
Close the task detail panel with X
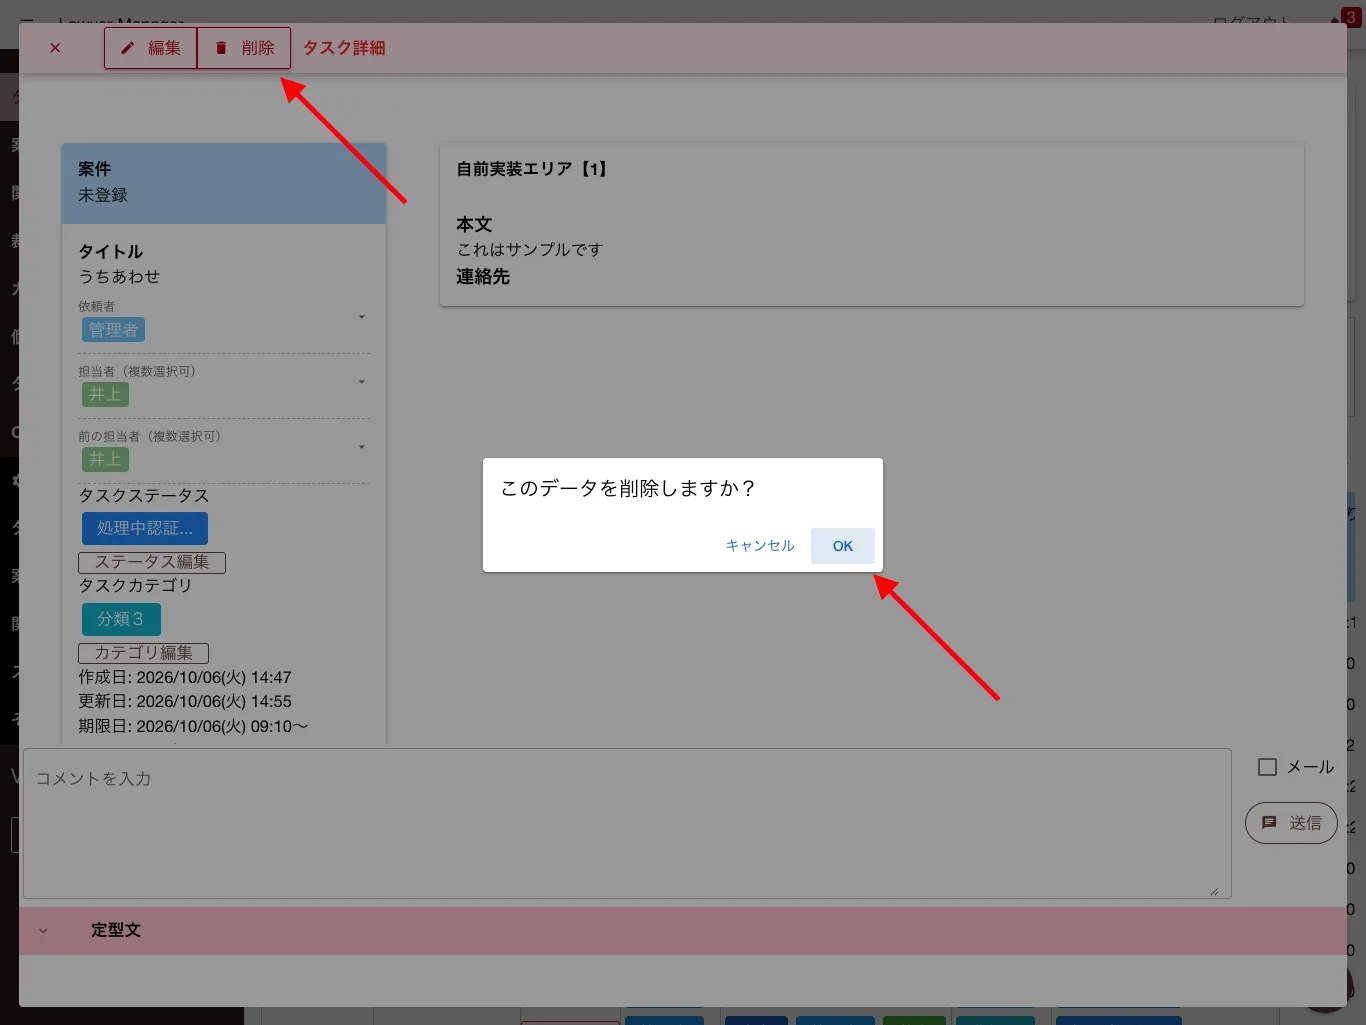(x=55, y=48)
